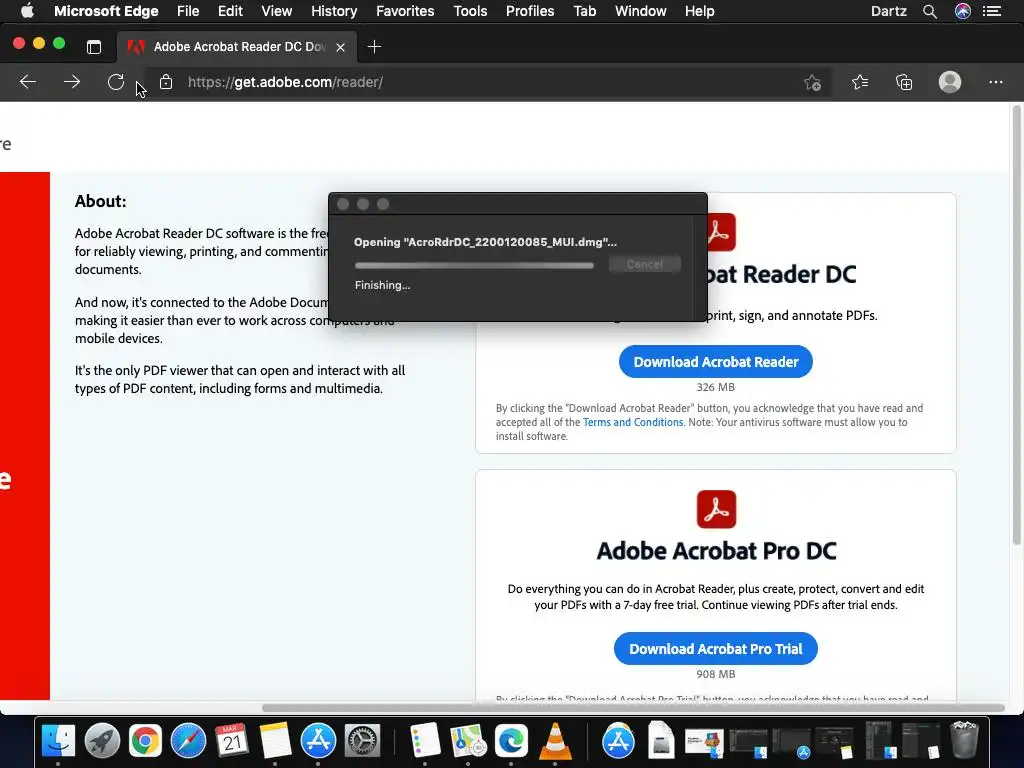Open the Microsoft Edge menu
The width and height of the screenshot is (1024, 768).
pyautogui.click(x=106, y=11)
